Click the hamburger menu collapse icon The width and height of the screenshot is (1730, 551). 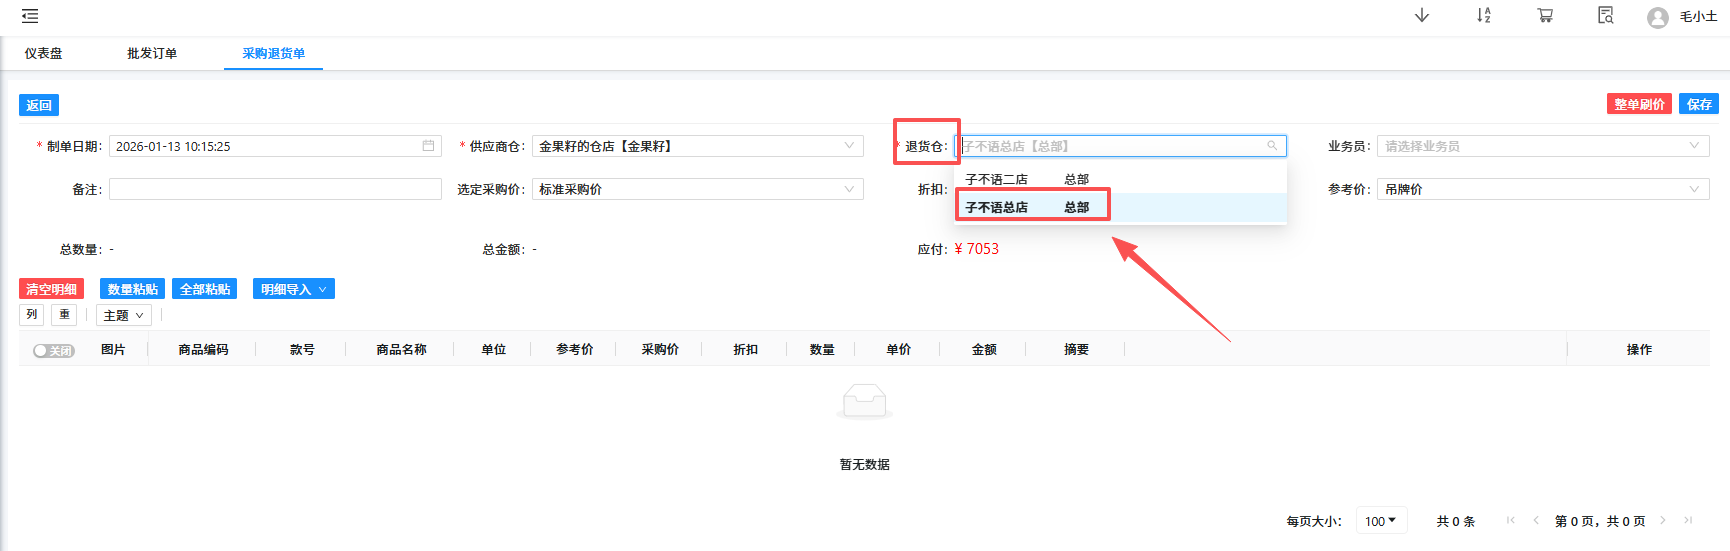click(30, 16)
